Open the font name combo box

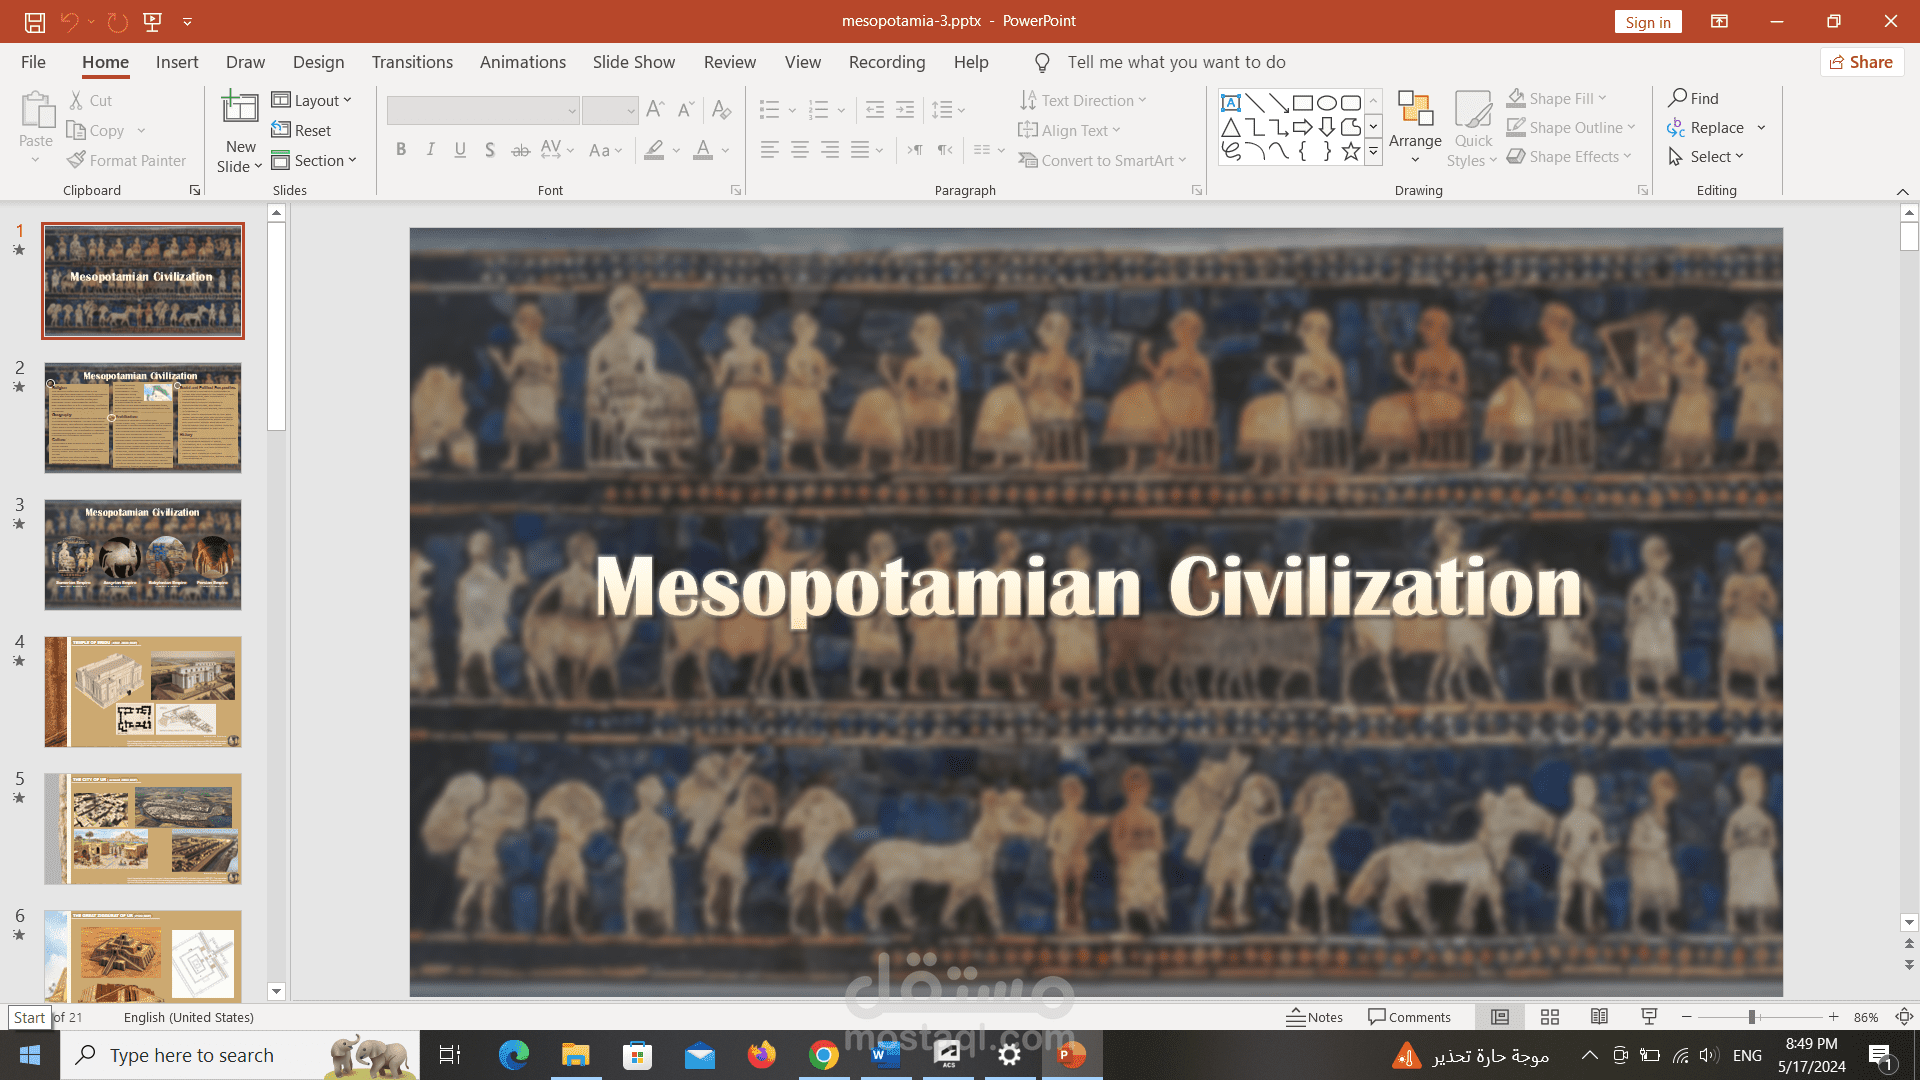coord(483,110)
